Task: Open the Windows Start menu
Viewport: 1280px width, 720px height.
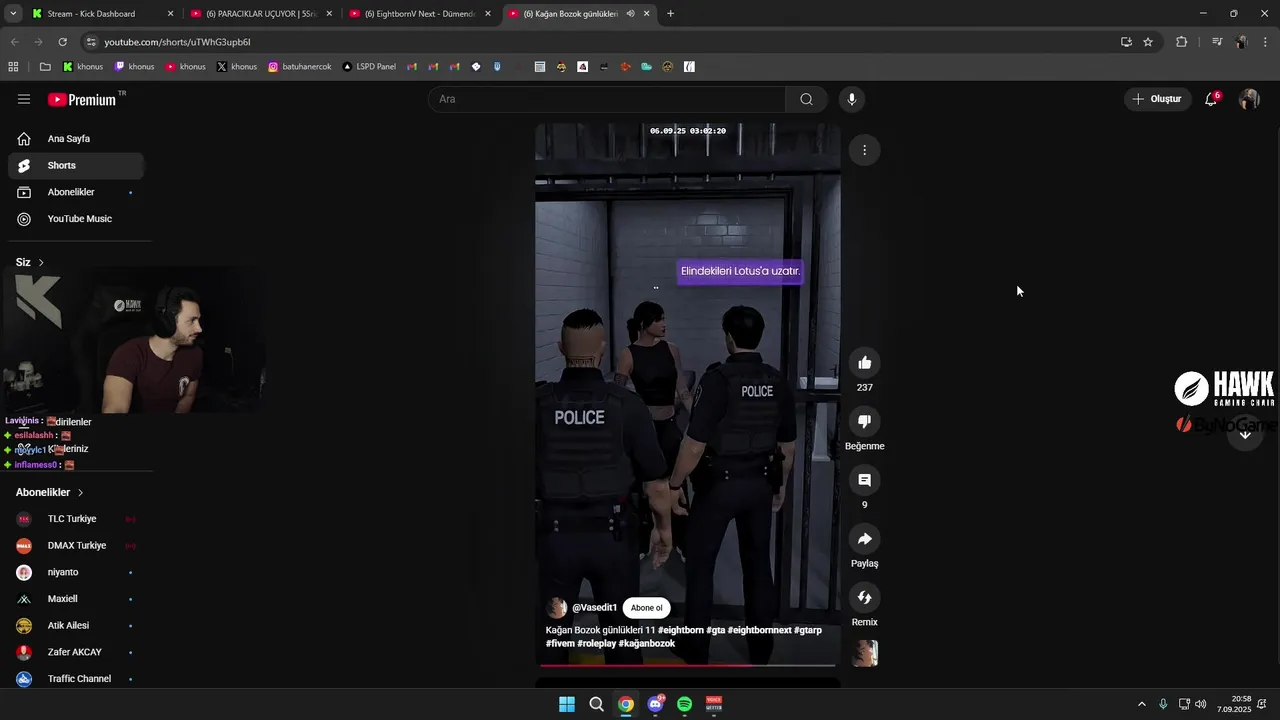Action: (567, 704)
